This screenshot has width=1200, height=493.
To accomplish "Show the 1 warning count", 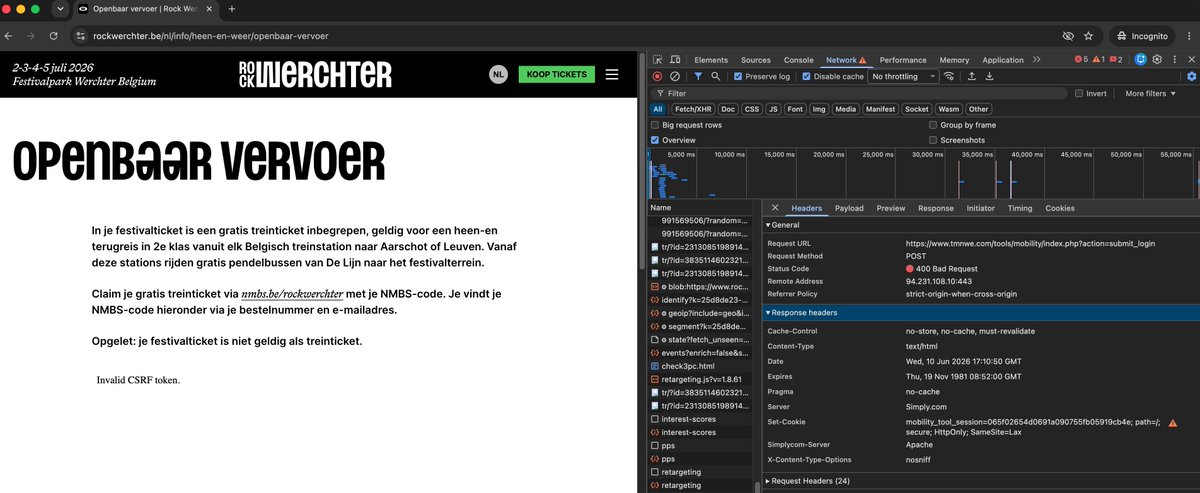I will (1098, 60).
